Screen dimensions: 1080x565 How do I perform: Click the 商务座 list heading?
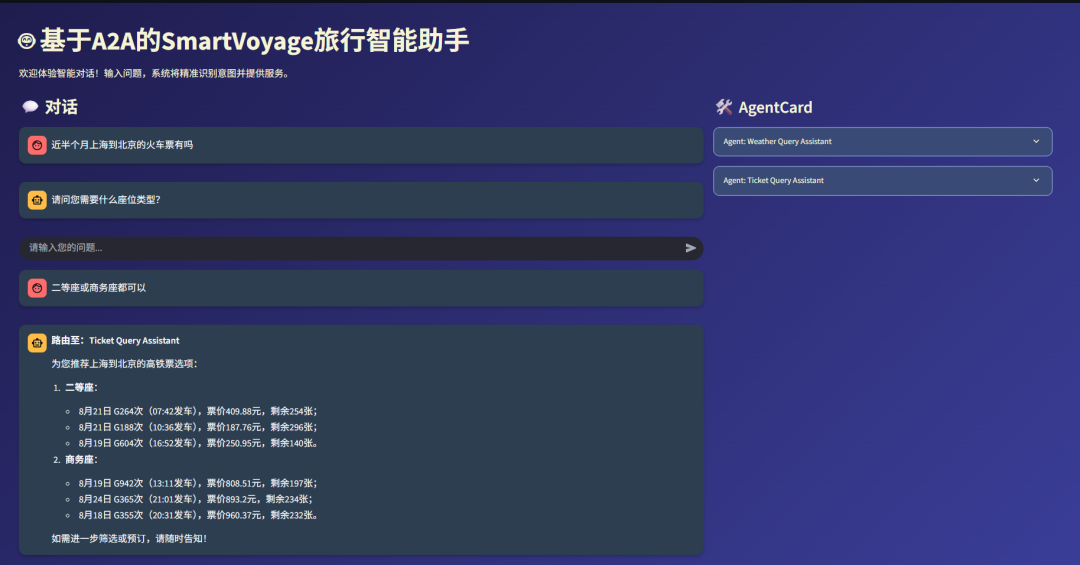(x=81, y=460)
